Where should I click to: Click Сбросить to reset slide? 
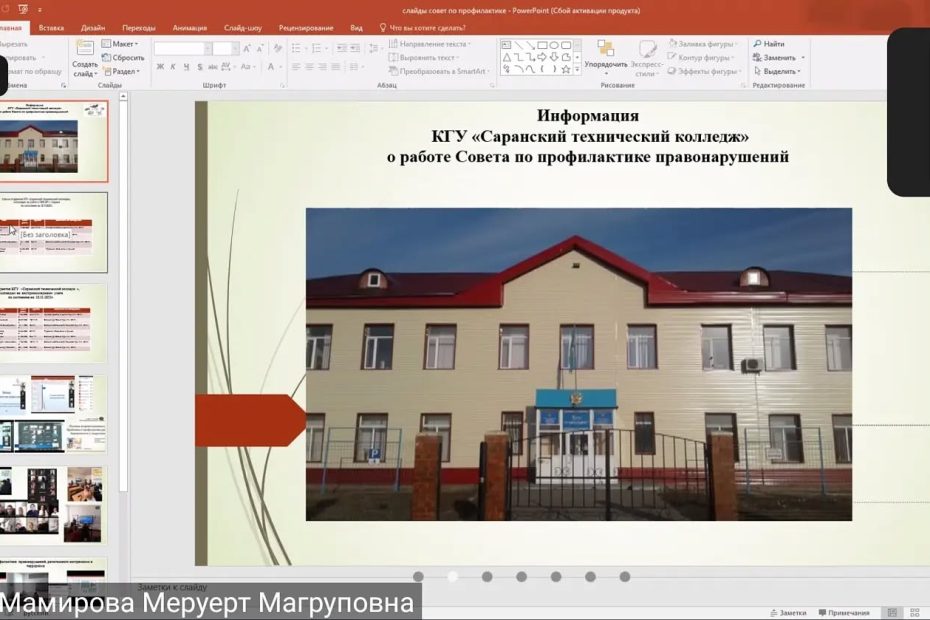(123, 58)
